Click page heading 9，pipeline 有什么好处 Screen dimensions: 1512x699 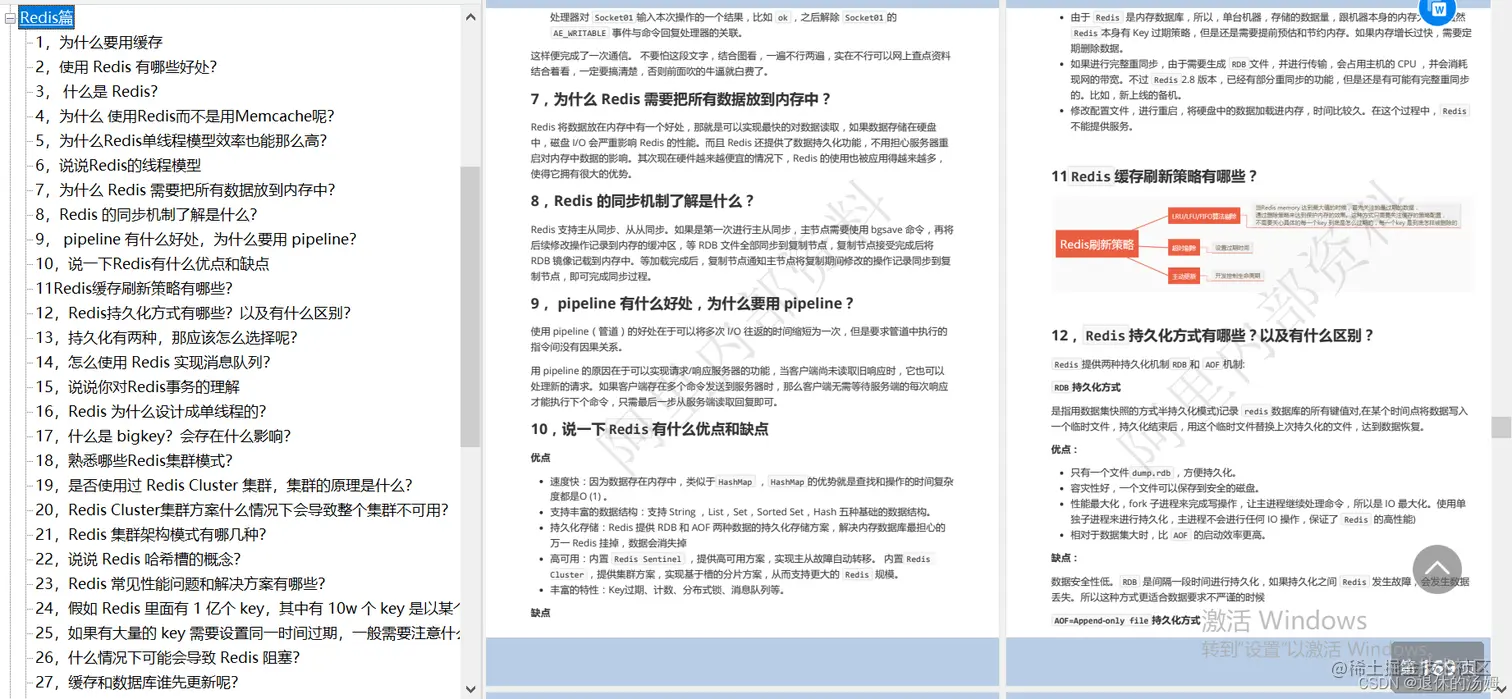(x=692, y=303)
